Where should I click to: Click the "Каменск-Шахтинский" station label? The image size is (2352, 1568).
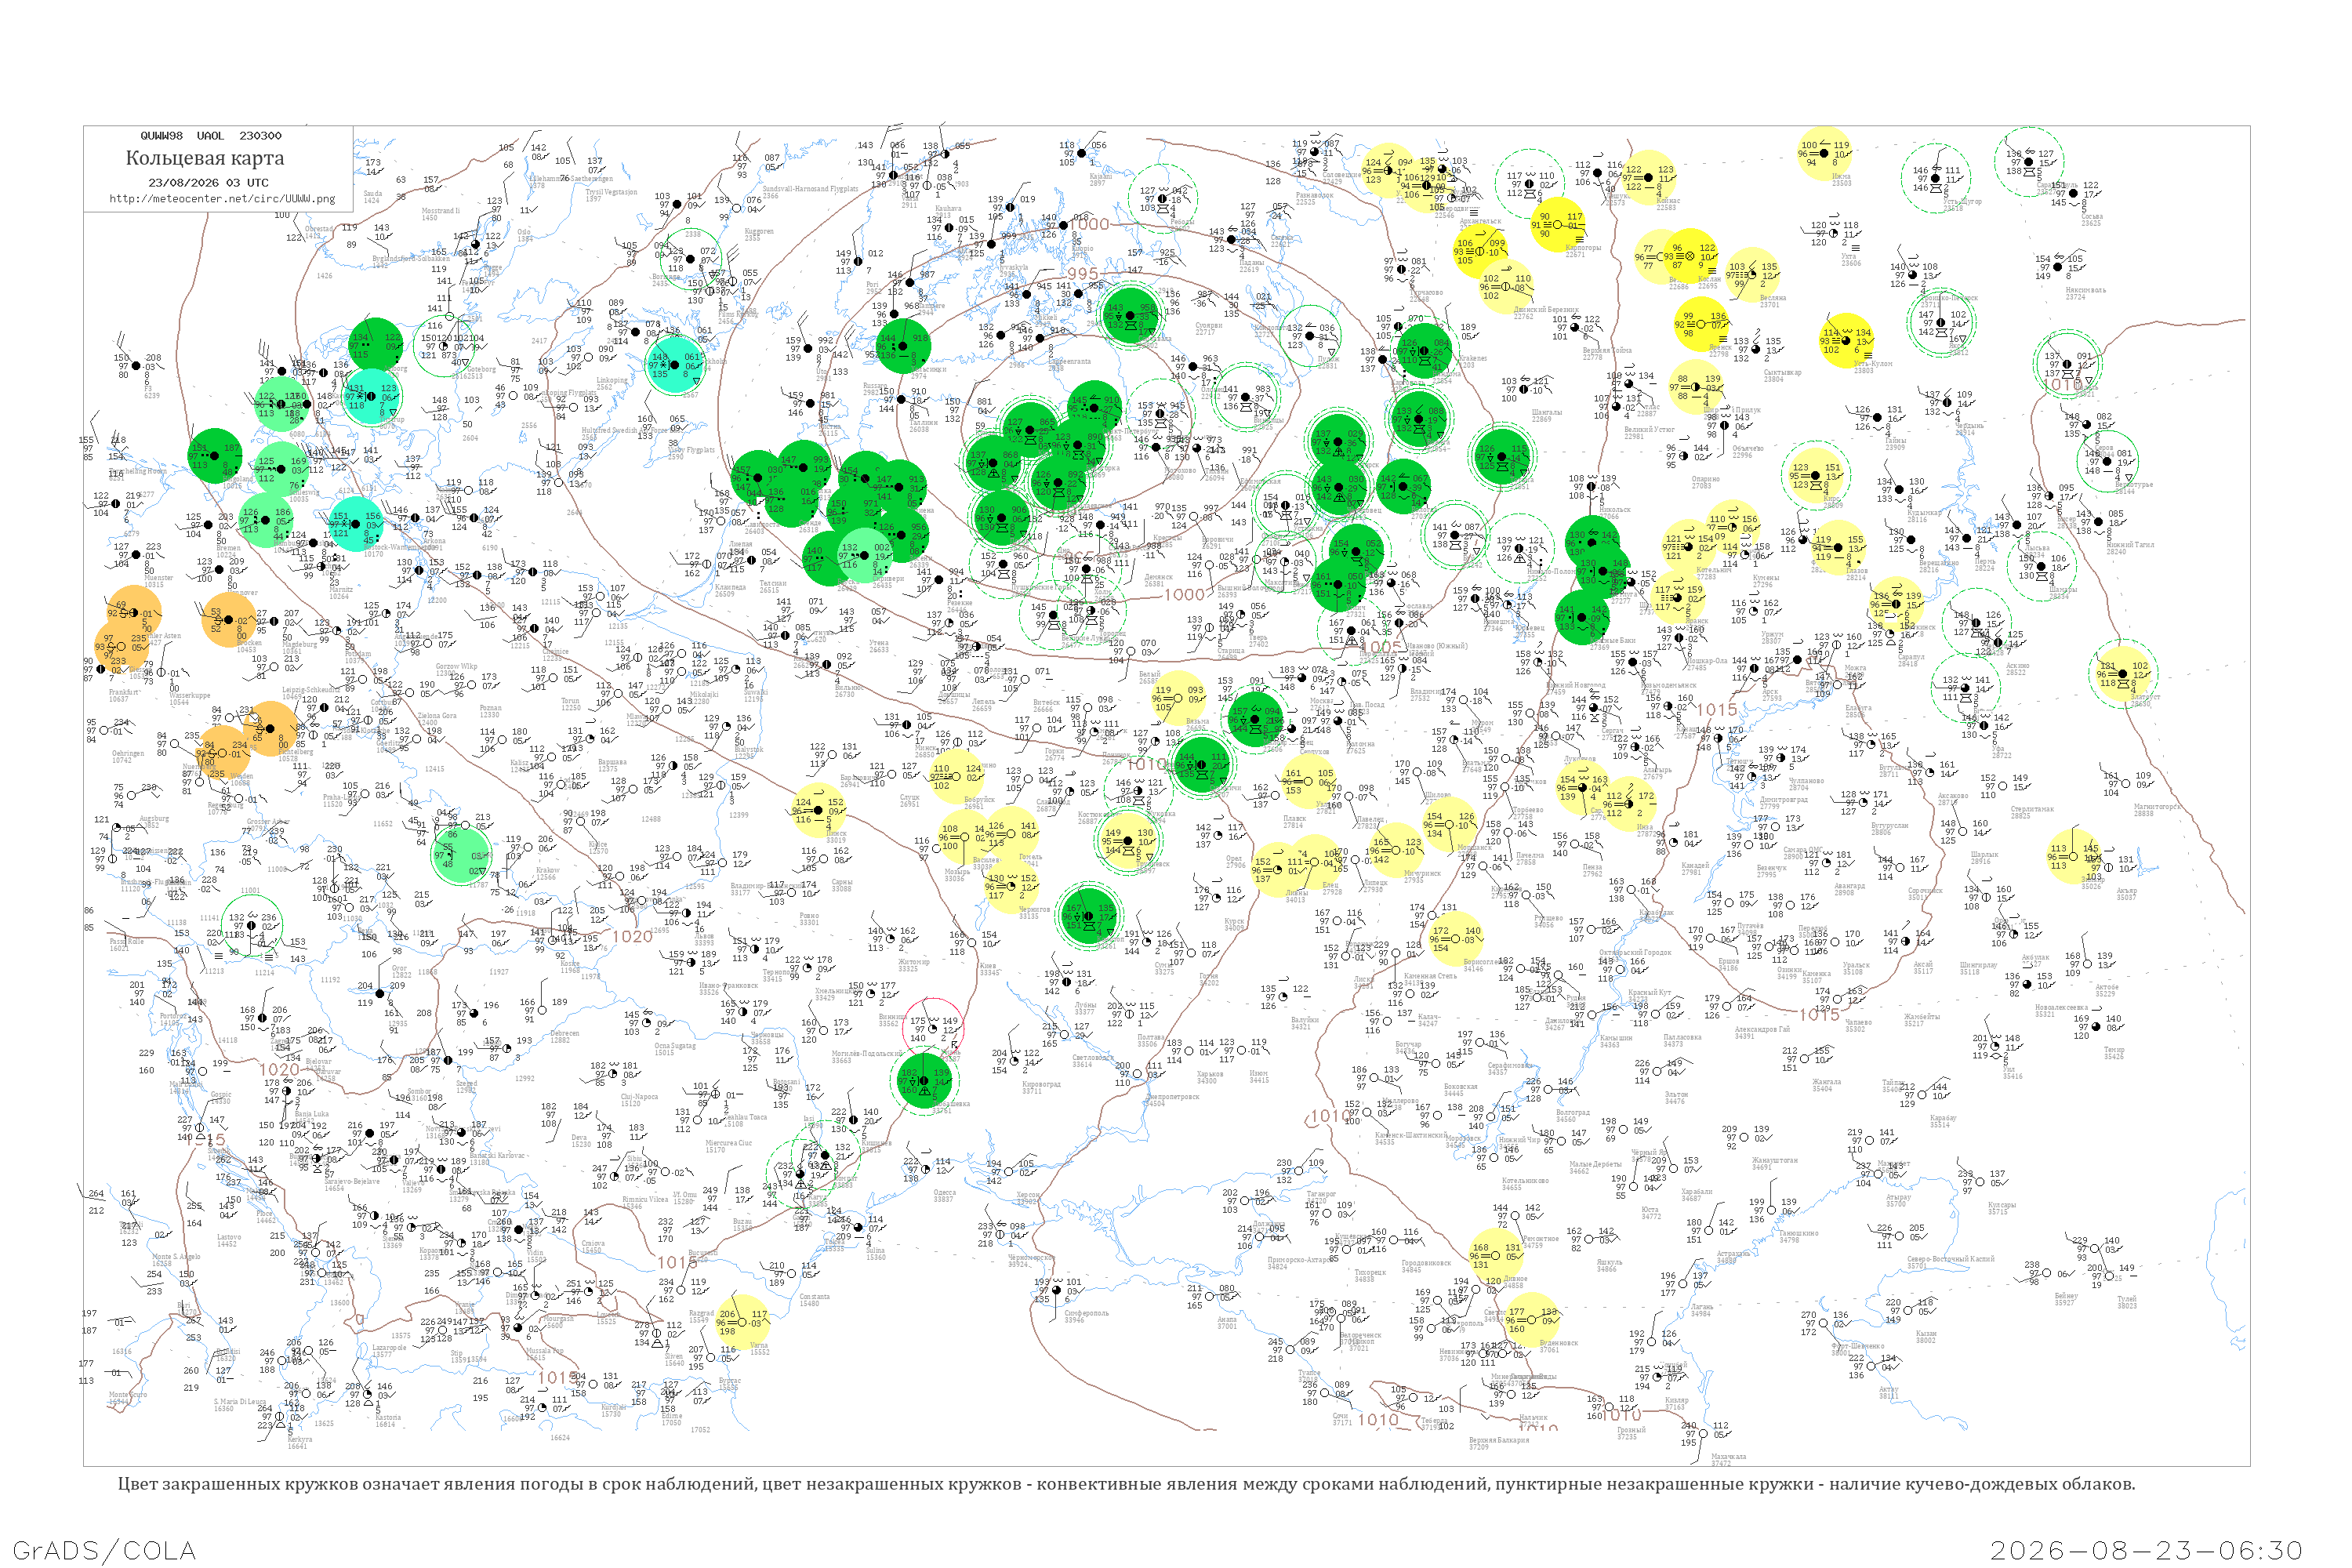1411,1135
